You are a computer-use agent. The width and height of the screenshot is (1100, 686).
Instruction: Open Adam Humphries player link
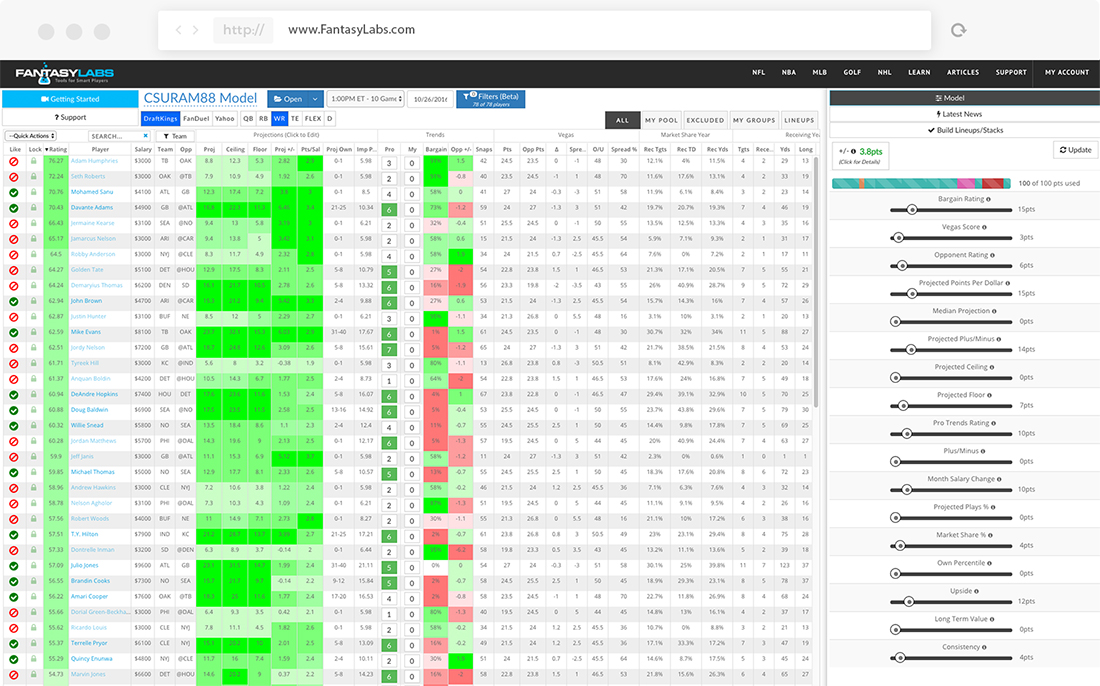(x=94, y=161)
